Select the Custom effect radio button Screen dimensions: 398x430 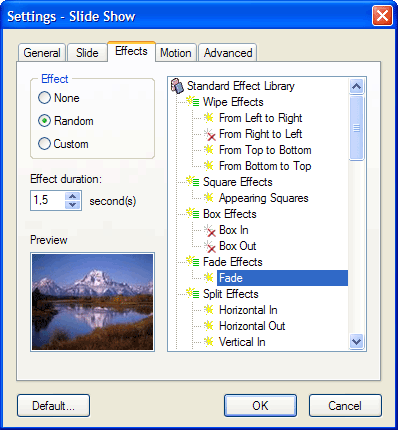44,144
